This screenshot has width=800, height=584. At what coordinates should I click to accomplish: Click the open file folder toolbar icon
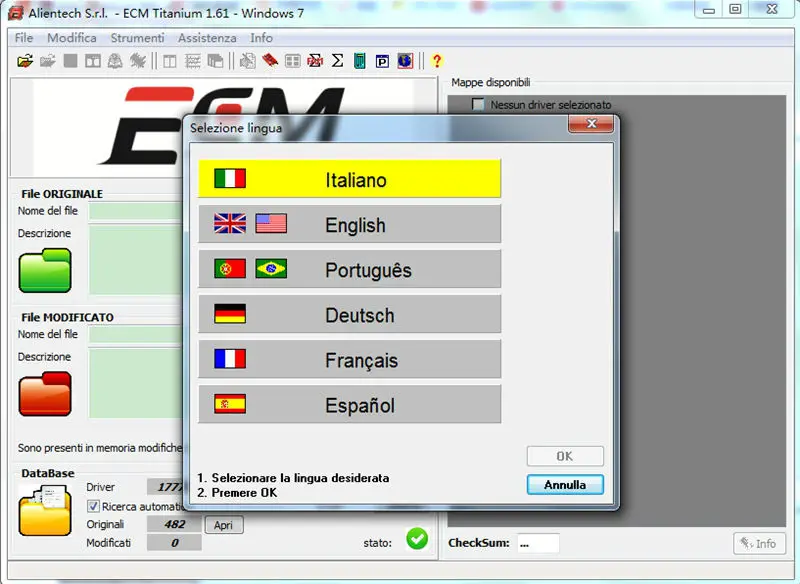(24, 61)
